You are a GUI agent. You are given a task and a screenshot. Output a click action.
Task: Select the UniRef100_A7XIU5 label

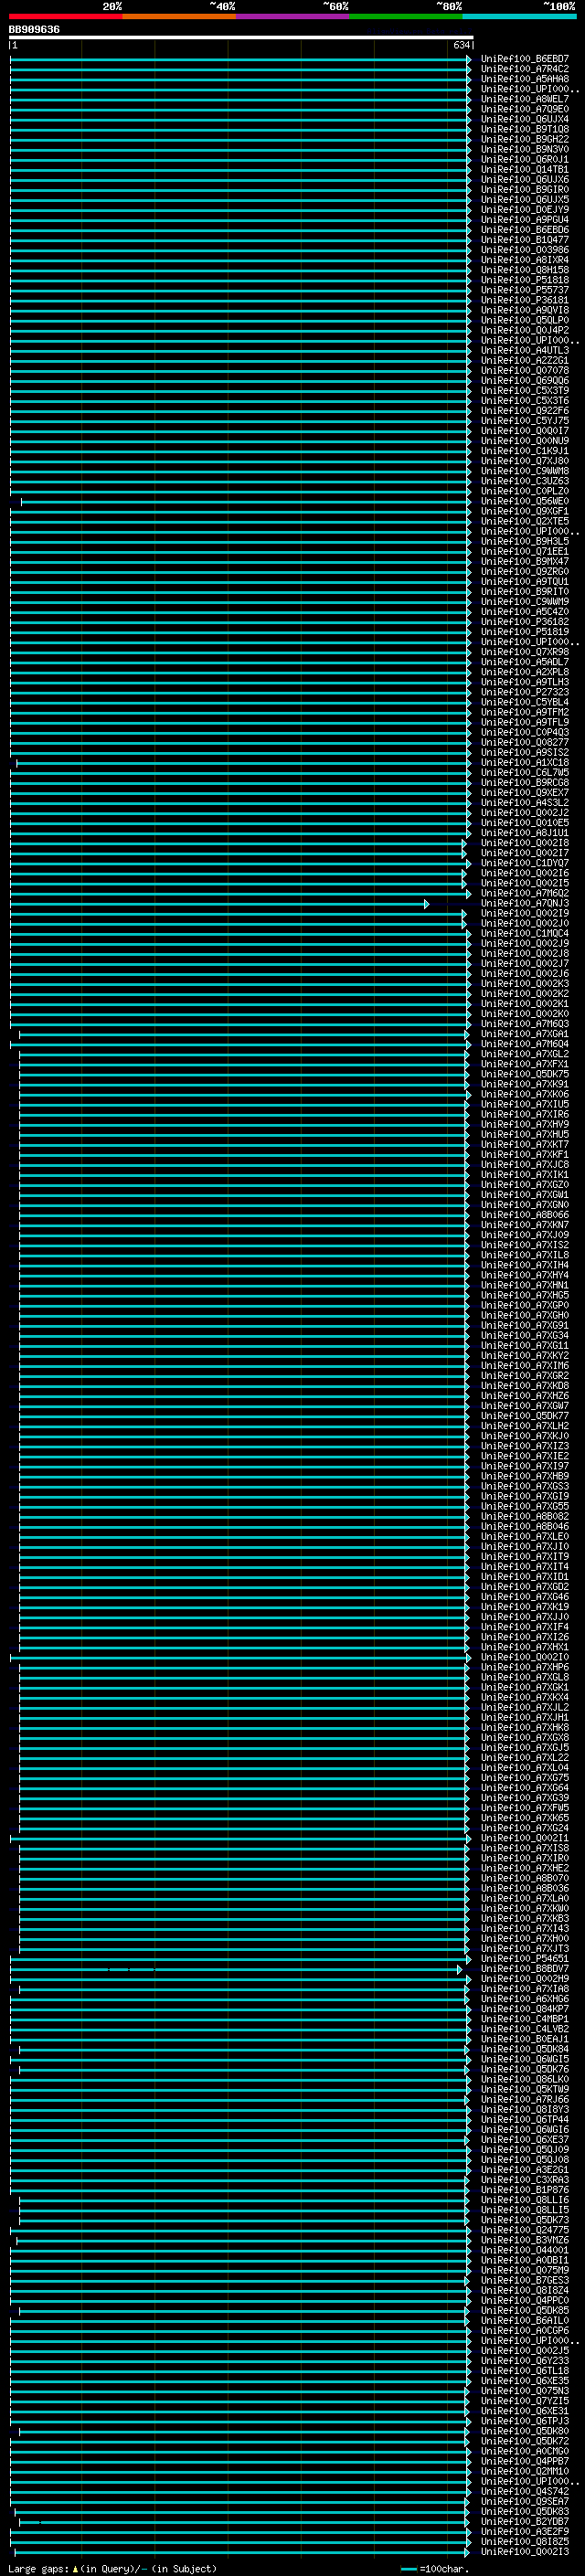pyautogui.click(x=524, y=1105)
